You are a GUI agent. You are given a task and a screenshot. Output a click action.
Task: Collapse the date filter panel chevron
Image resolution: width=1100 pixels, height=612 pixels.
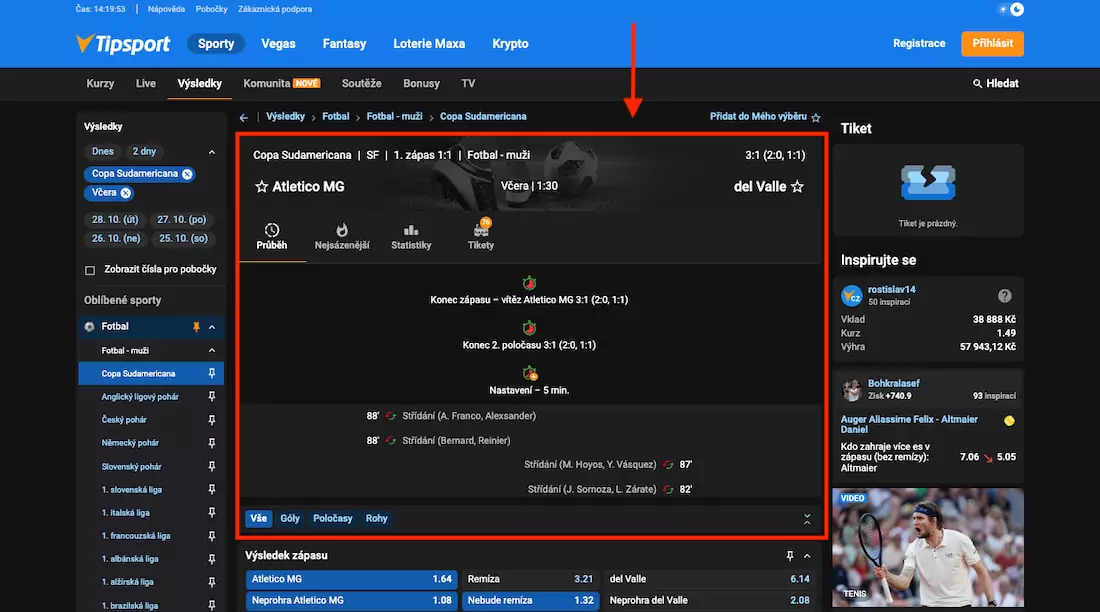click(210, 151)
